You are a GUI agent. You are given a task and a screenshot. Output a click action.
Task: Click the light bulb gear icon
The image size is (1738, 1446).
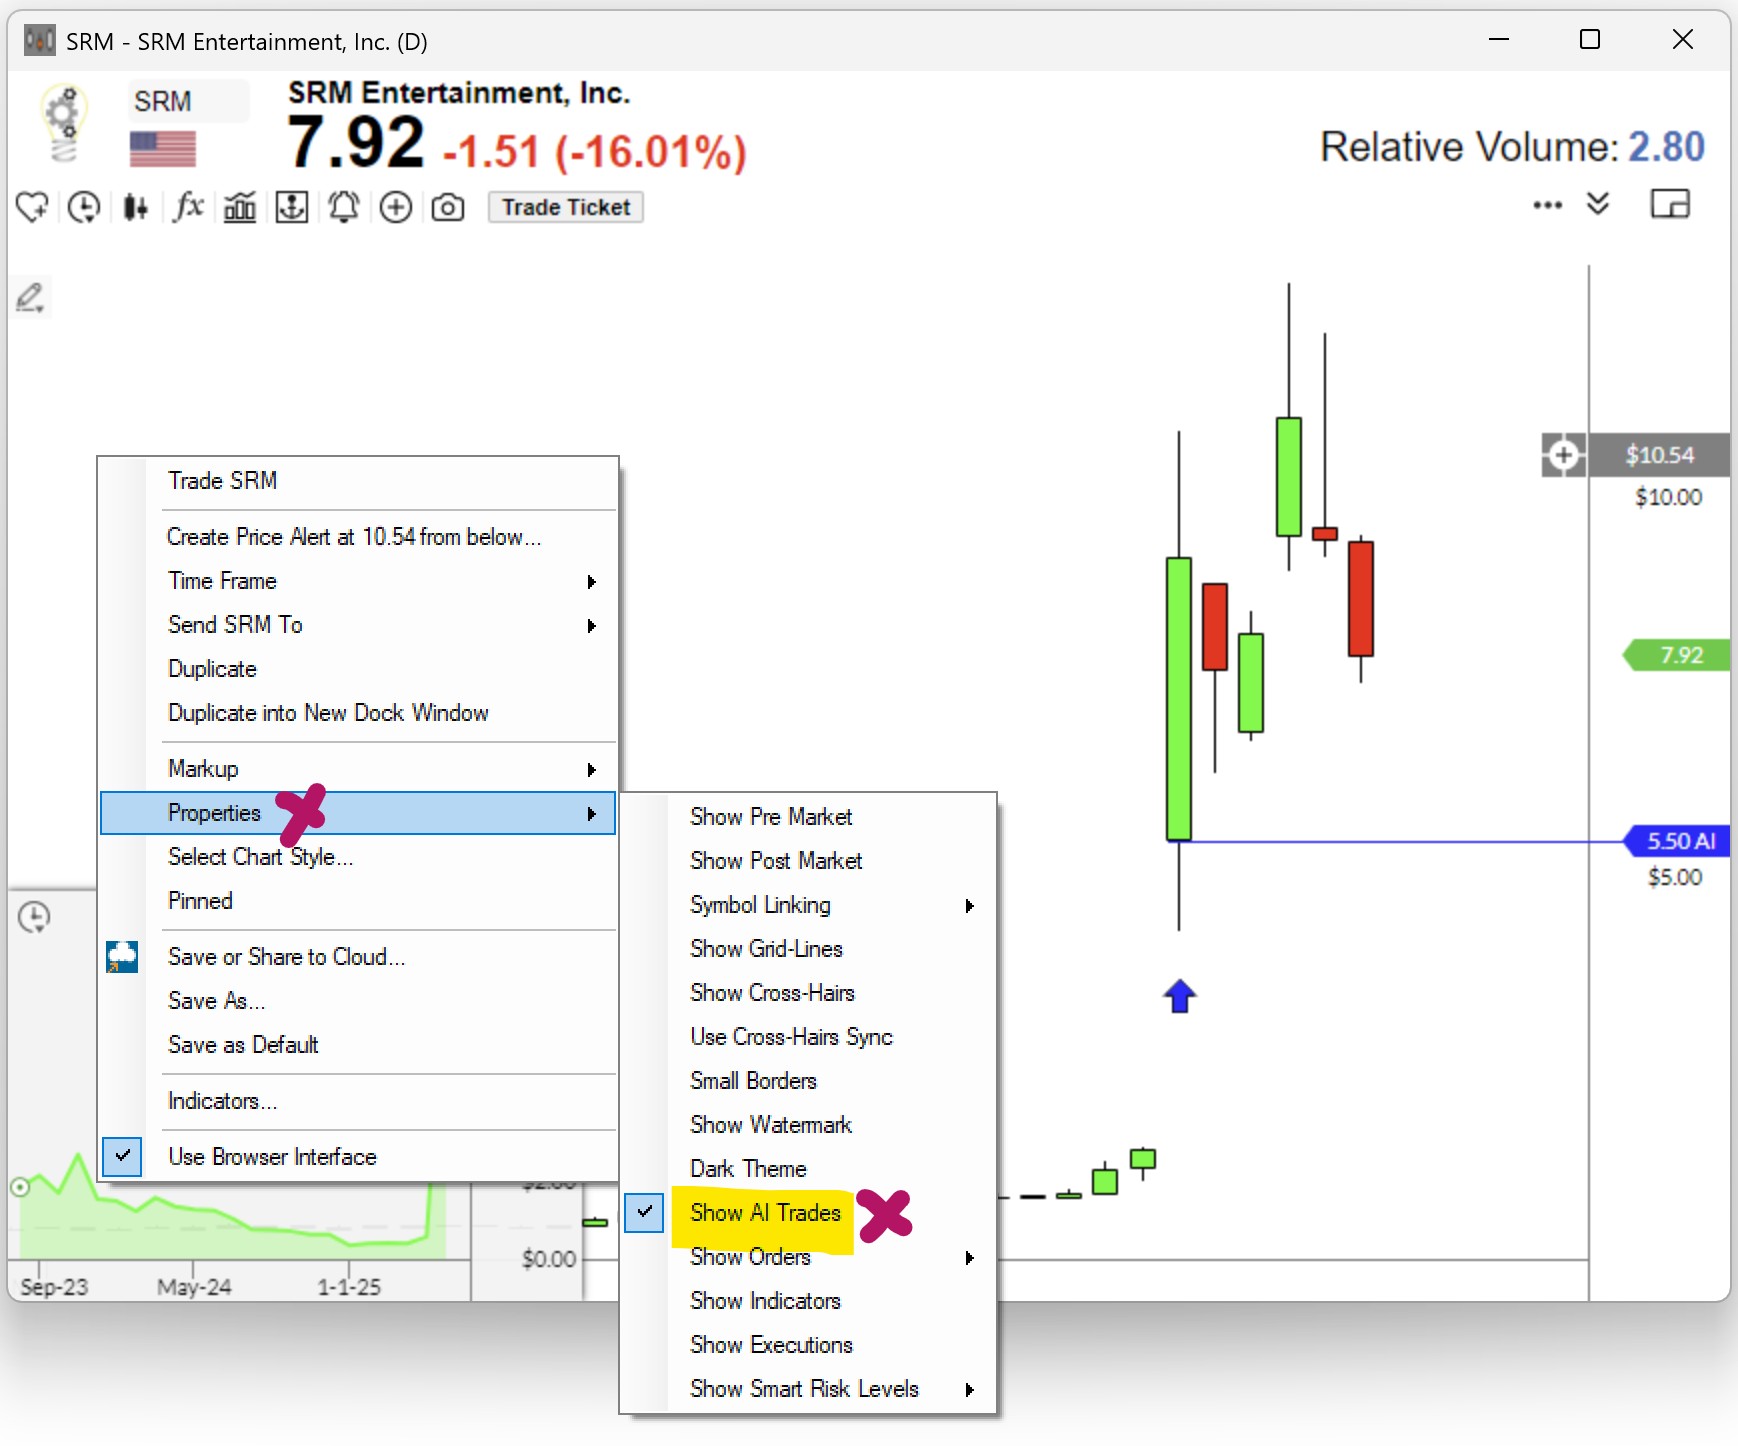click(63, 124)
